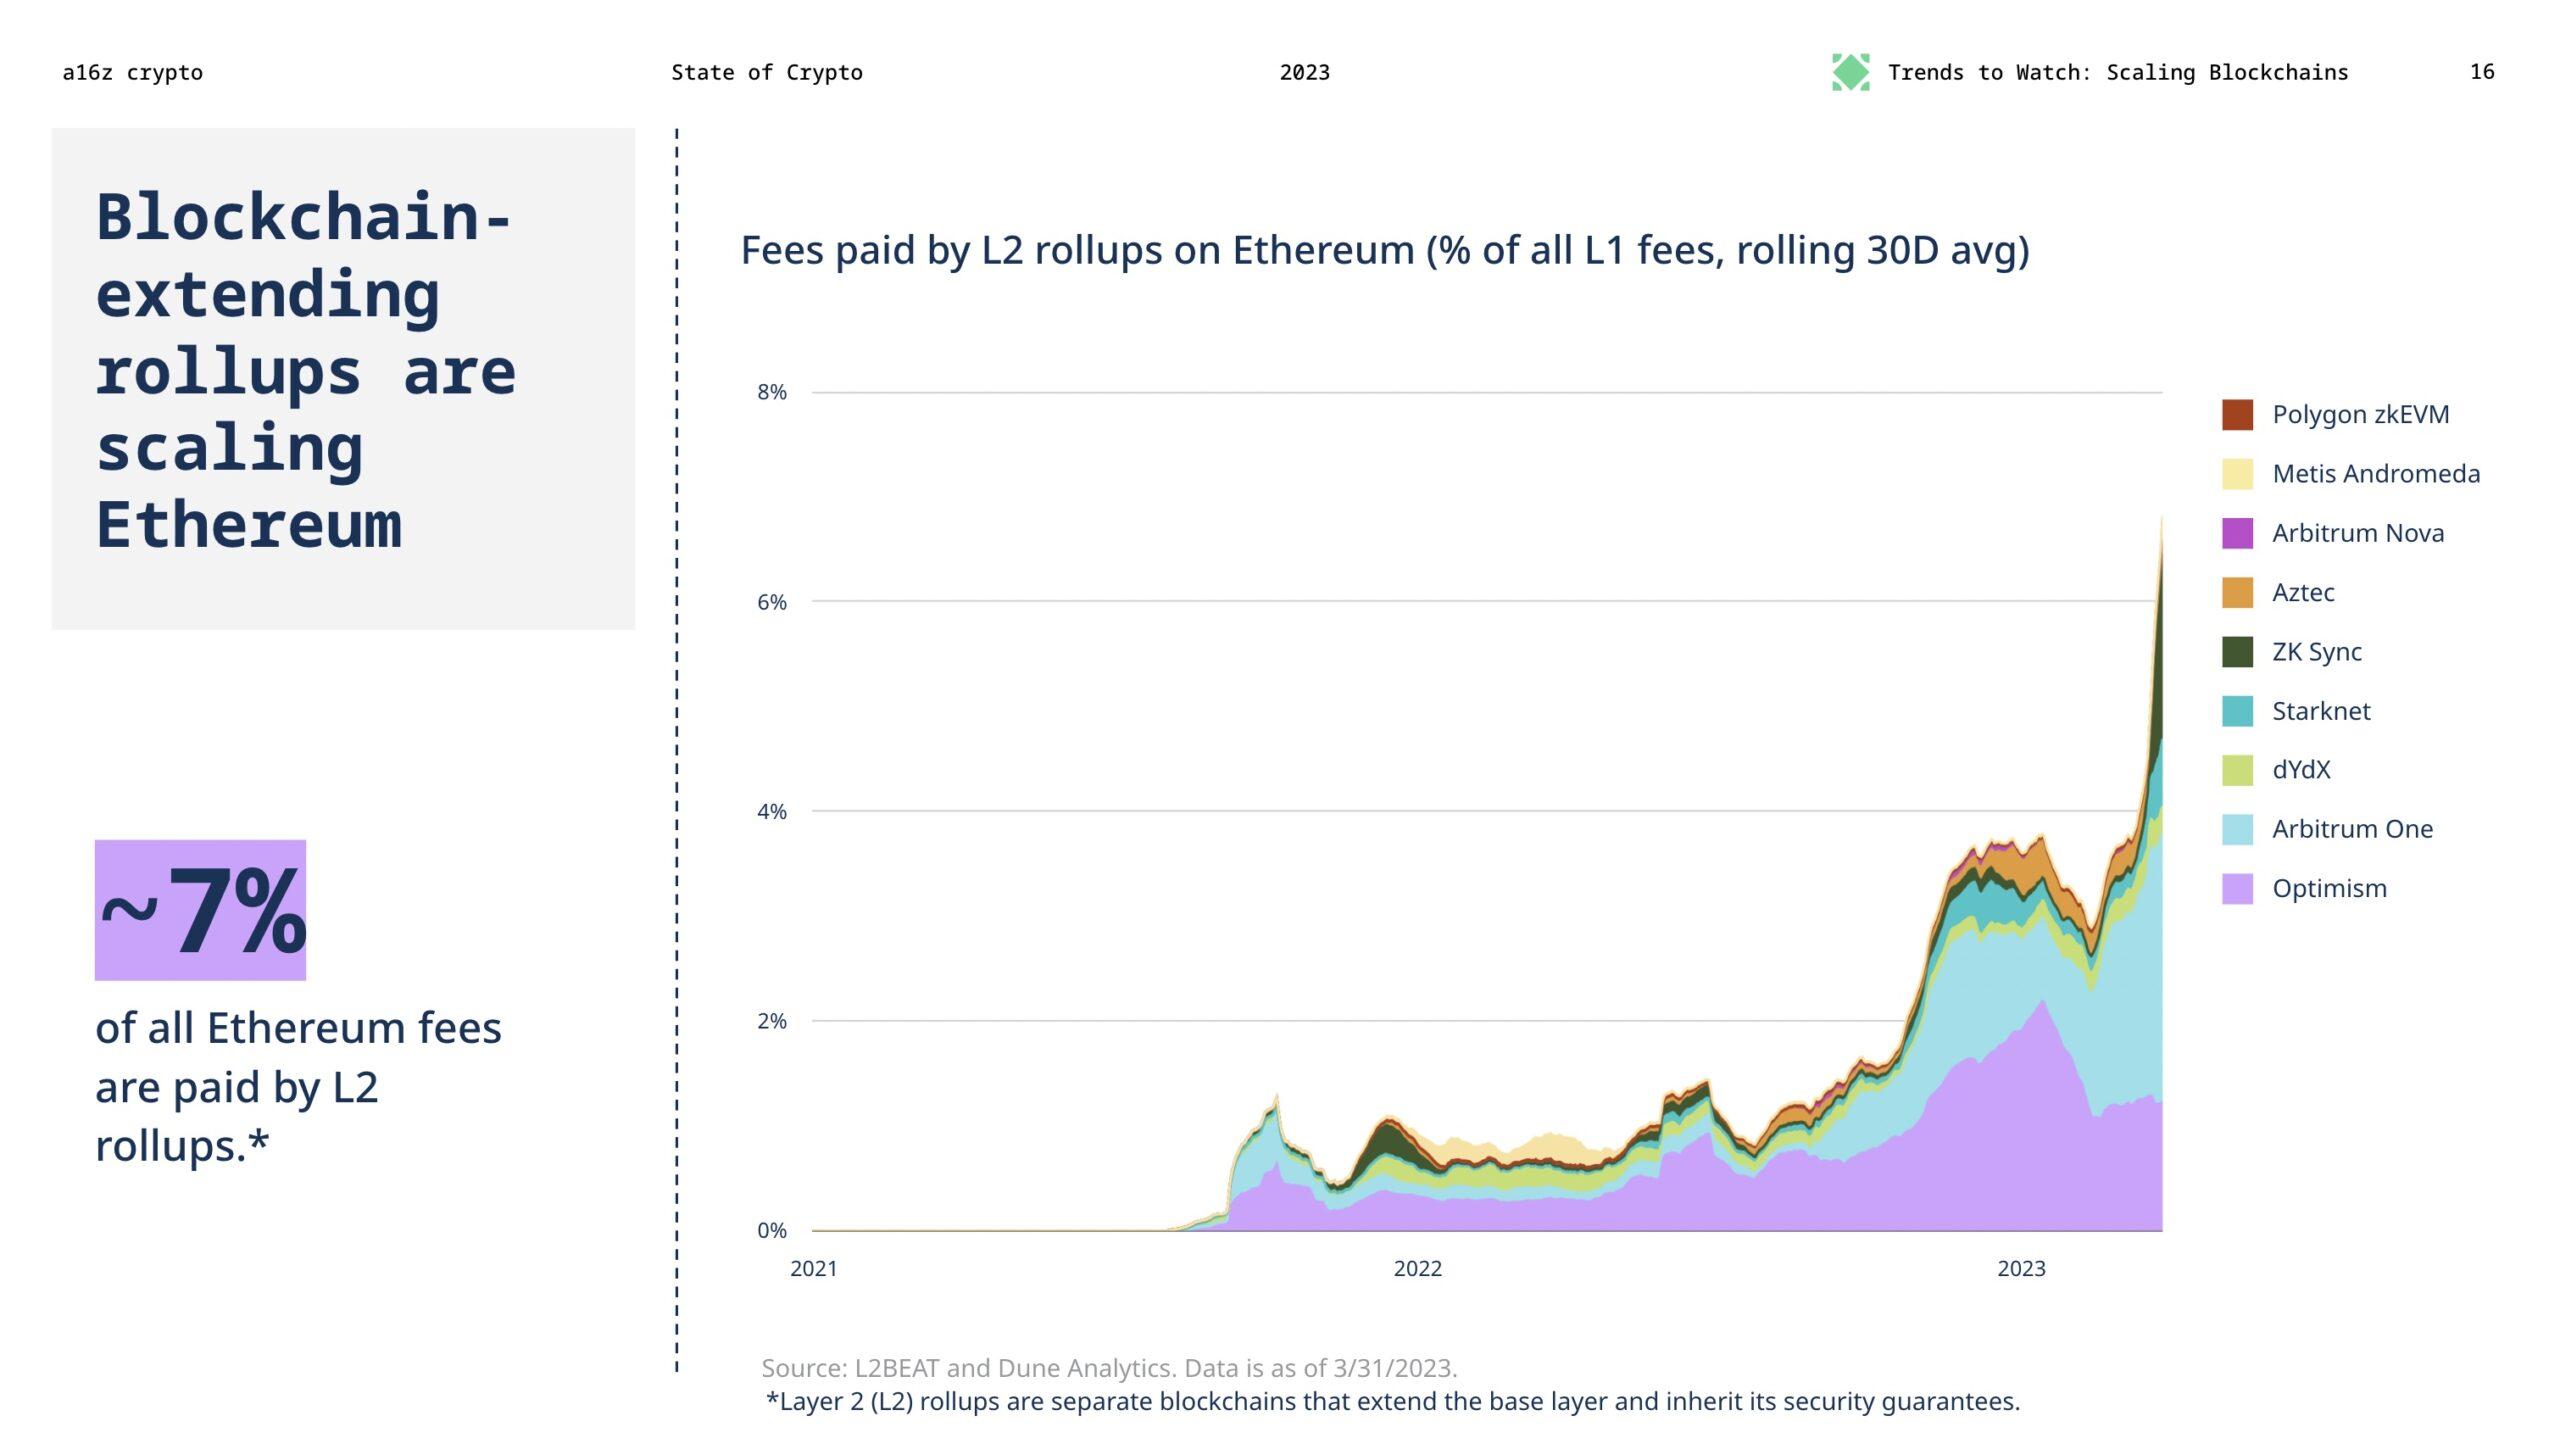Click the Optimism legend label

point(2328,888)
